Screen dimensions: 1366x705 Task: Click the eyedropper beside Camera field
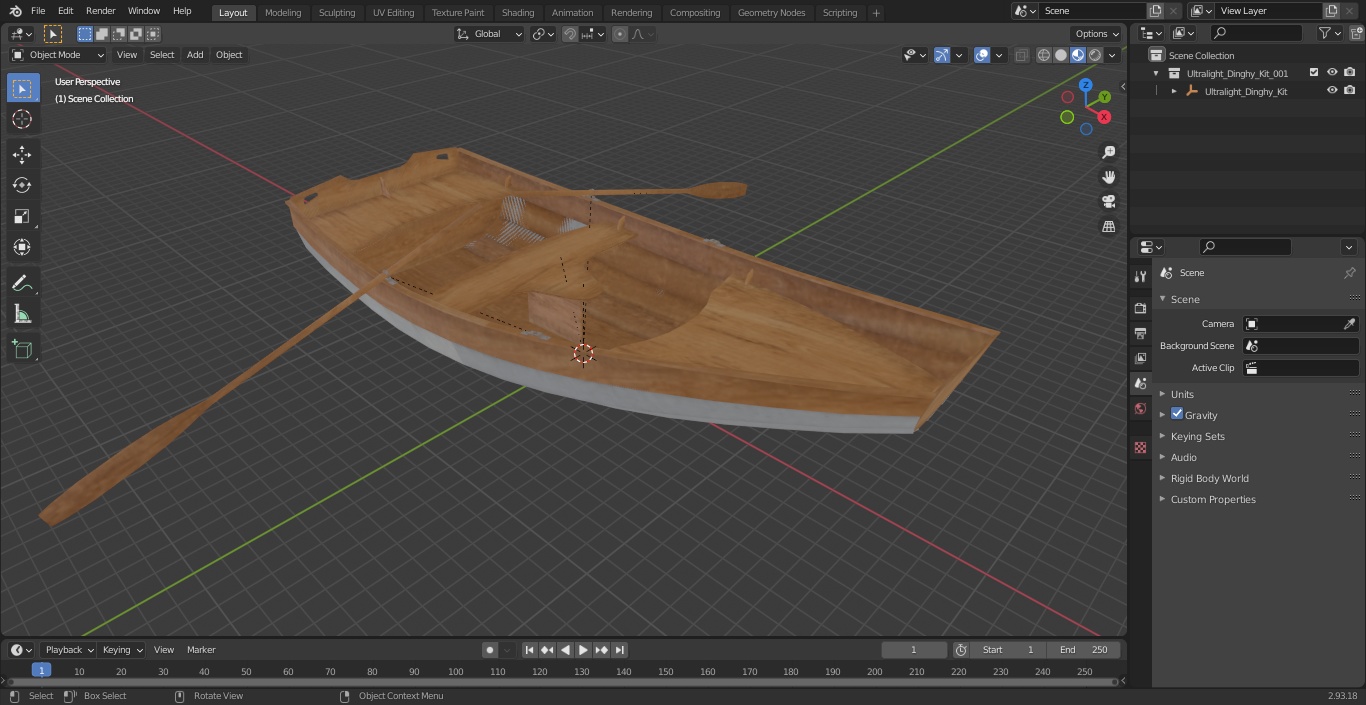1349,324
